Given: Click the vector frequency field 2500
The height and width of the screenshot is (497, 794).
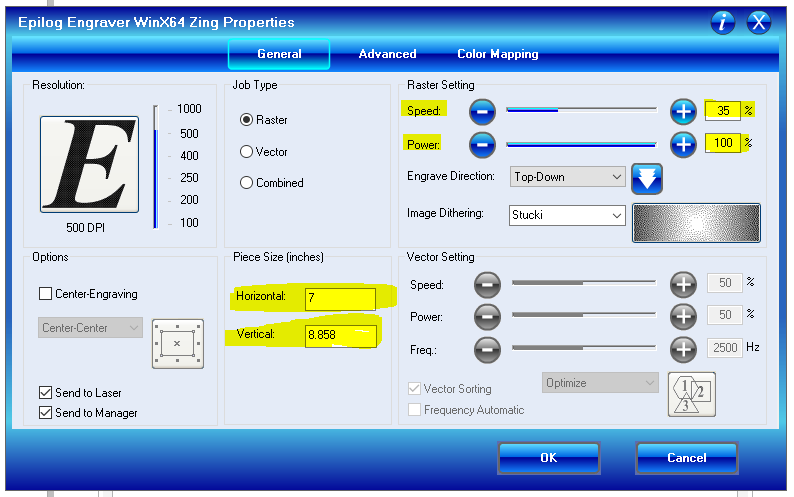Looking at the screenshot, I should pyautogui.click(x=725, y=348).
